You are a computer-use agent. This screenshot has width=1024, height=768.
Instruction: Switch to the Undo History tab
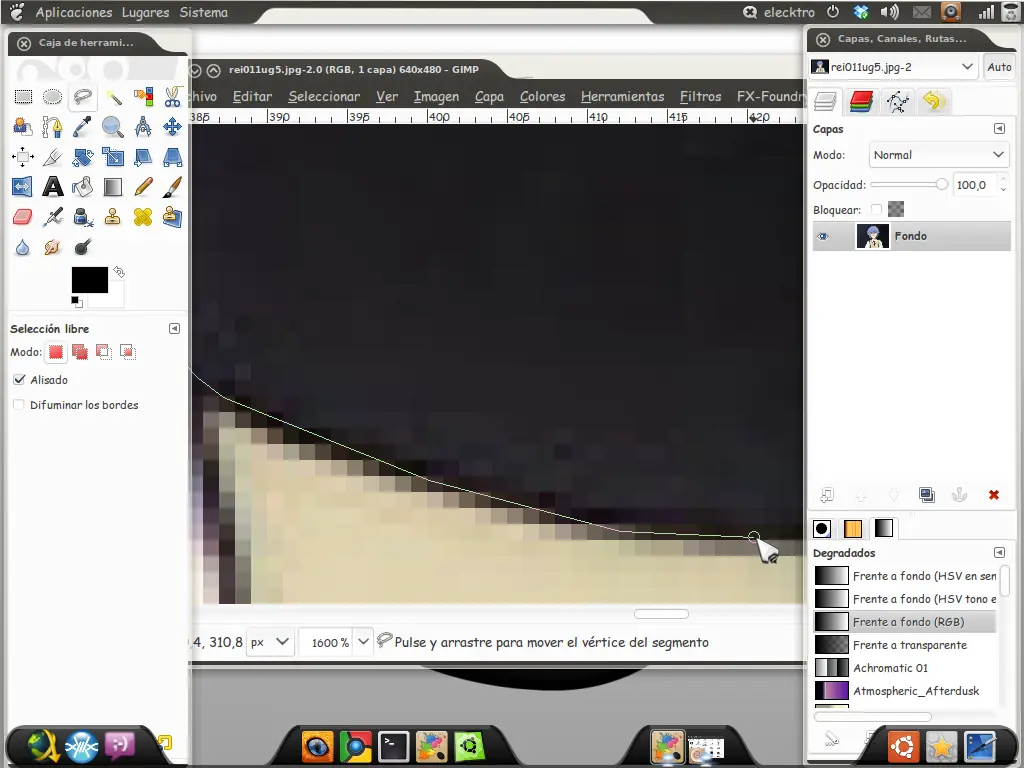[x=933, y=101]
